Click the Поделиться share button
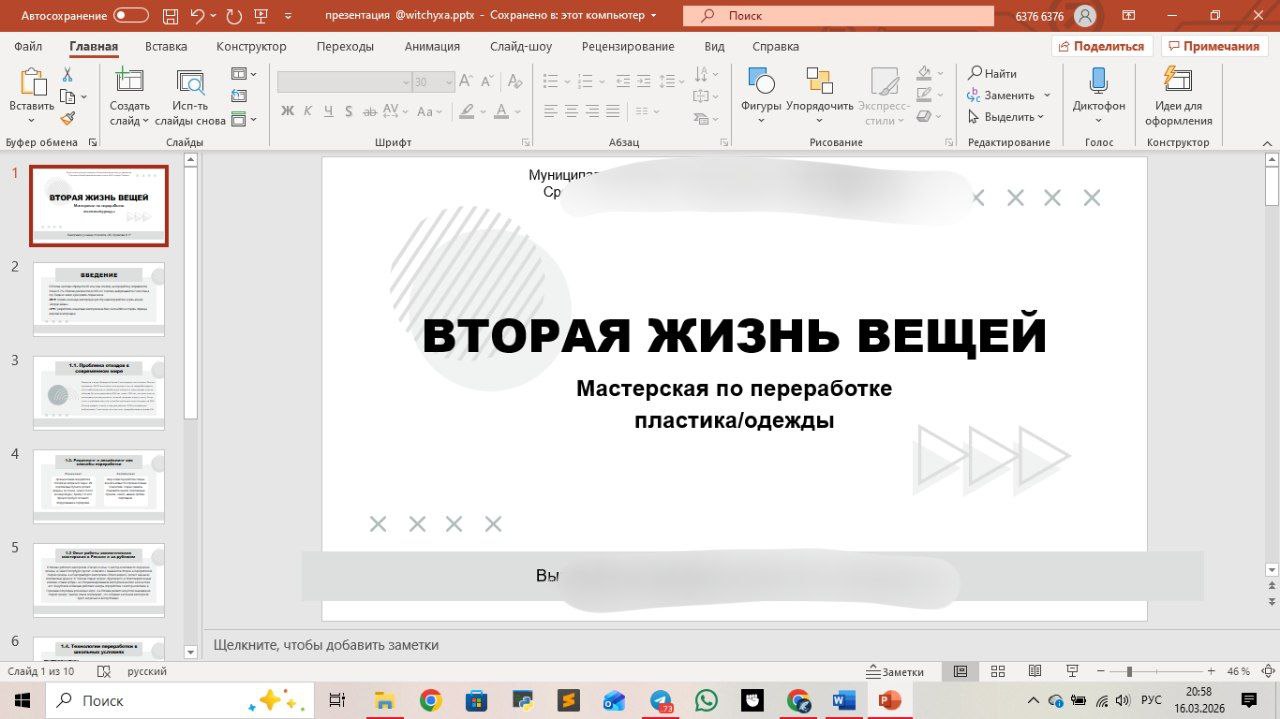The image size is (1280, 719). (x=1102, y=46)
